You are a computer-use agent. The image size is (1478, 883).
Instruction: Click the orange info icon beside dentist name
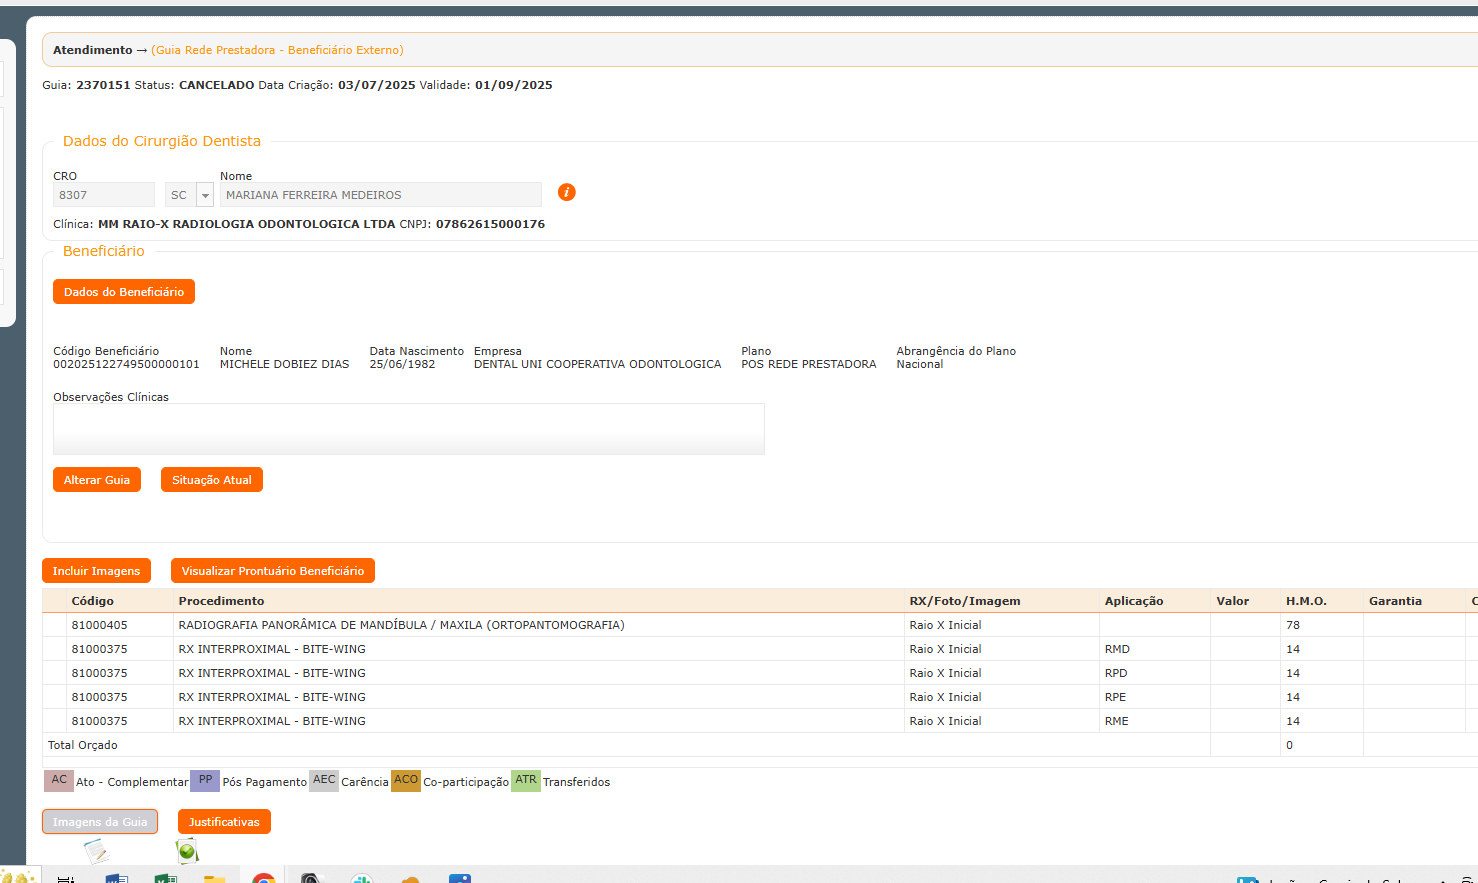pyautogui.click(x=566, y=192)
